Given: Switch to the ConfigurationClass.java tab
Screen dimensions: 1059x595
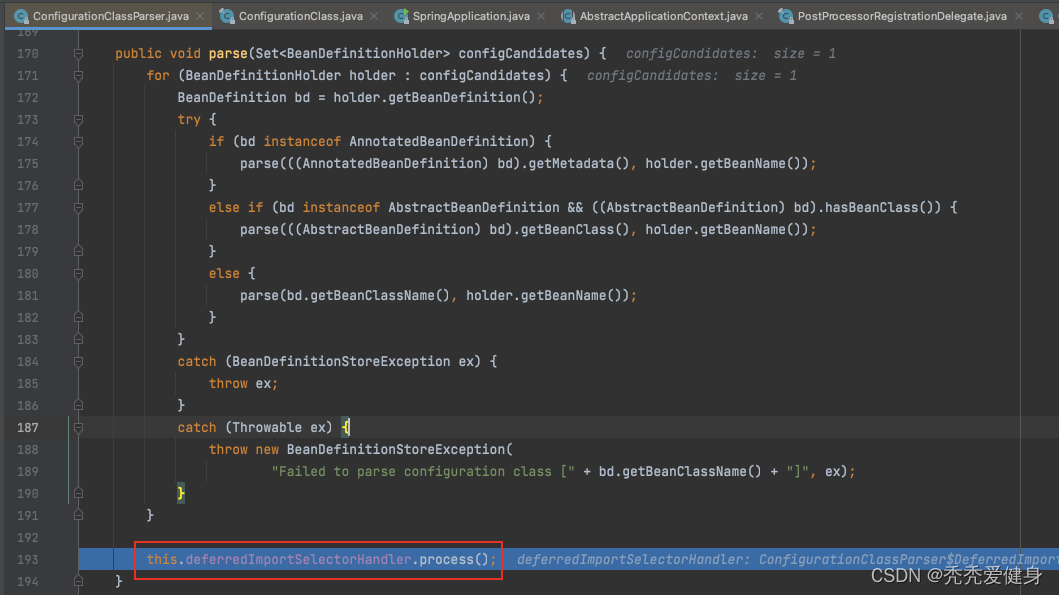Looking at the screenshot, I should pos(300,16).
